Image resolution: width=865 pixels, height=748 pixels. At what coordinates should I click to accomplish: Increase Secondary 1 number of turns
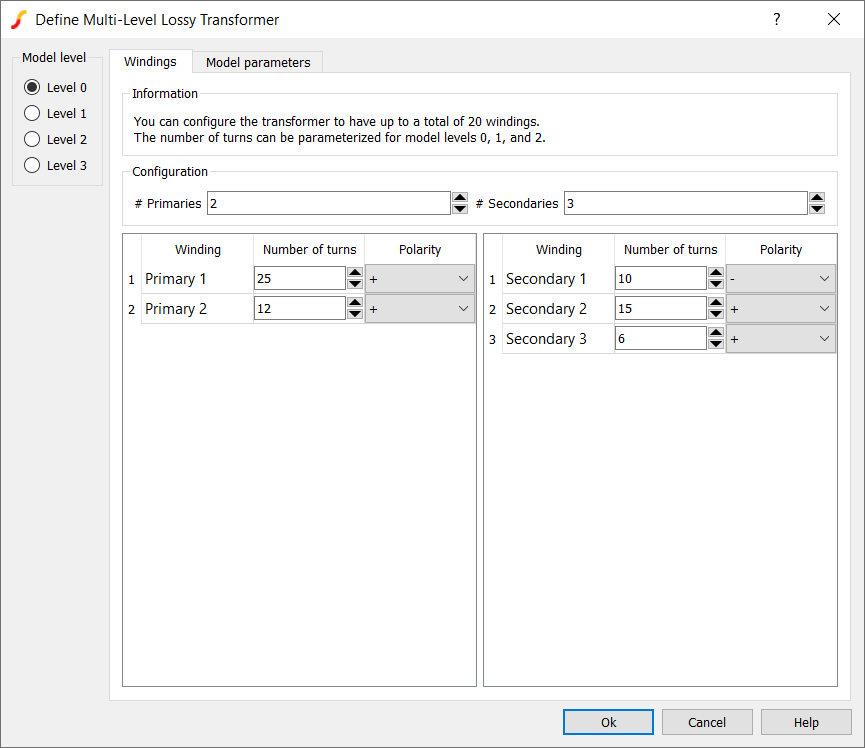[716, 273]
